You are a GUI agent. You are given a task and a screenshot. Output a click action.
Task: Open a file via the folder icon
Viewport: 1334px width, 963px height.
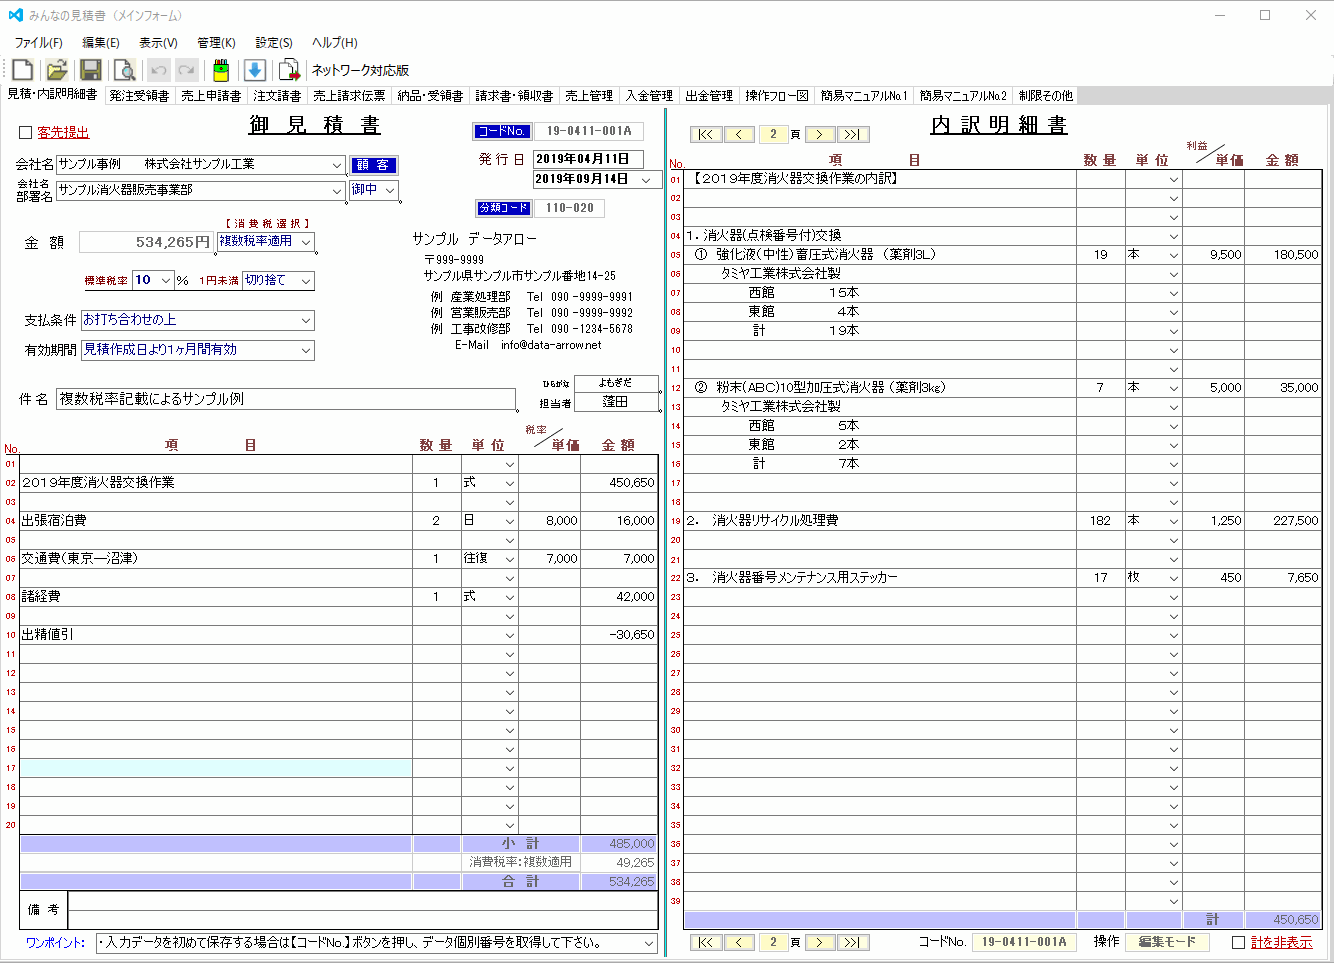coord(57,70)
